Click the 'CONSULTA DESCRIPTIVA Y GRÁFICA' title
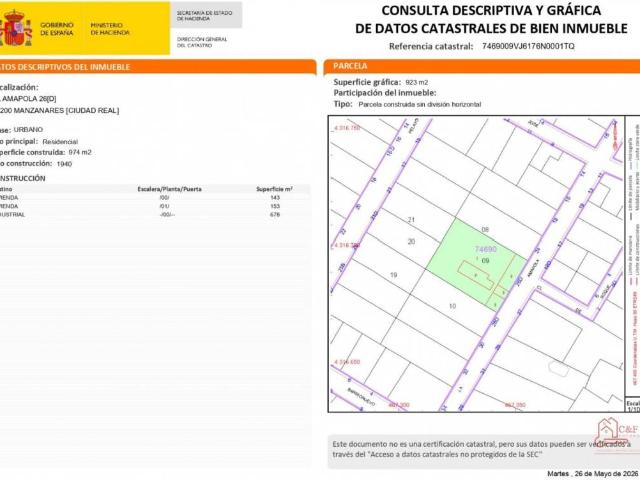Viewport: 640px width, 480px height. [x=491, y=10]
